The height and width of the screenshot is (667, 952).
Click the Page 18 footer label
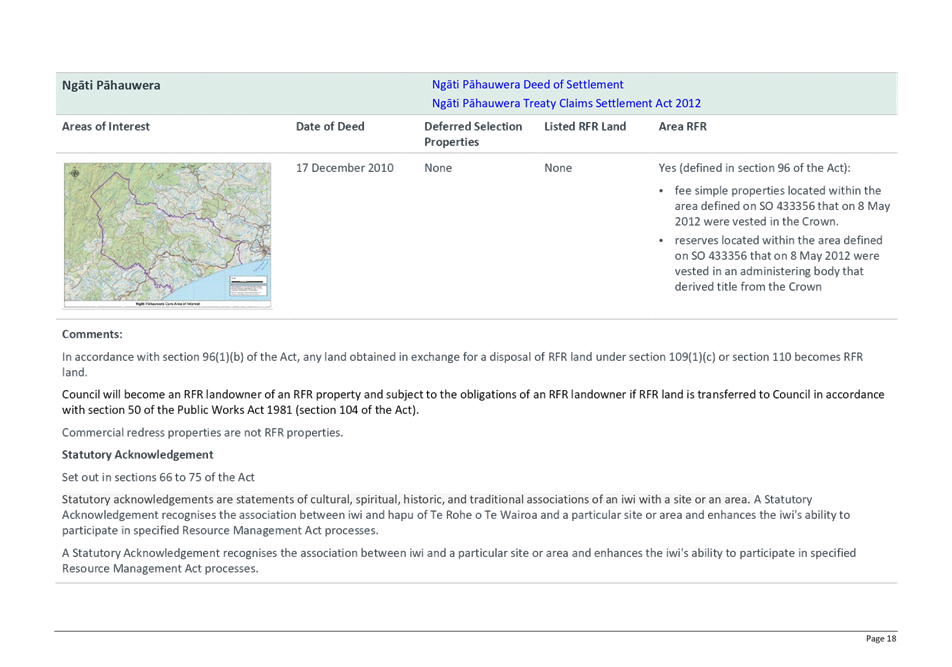(x=880, y=638)
